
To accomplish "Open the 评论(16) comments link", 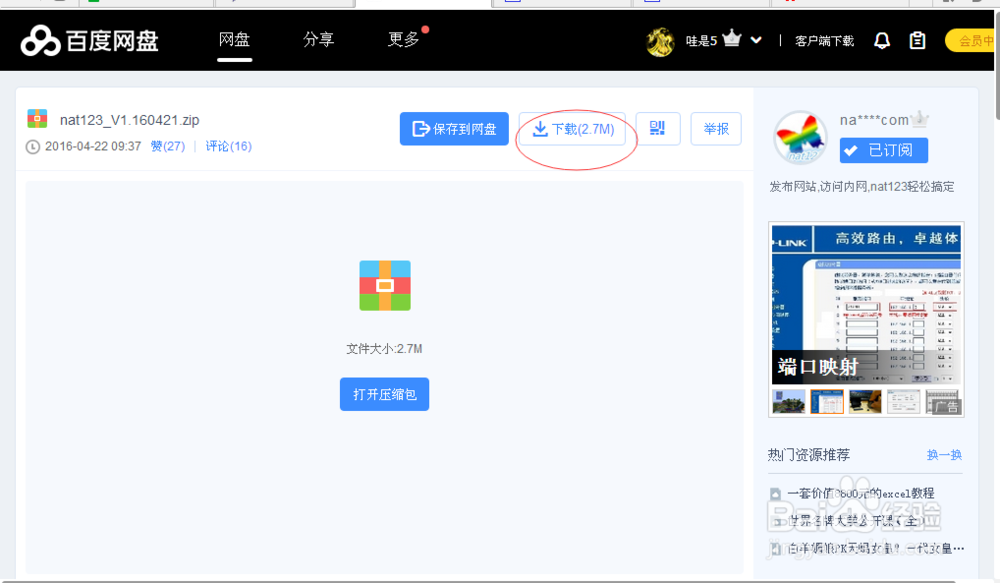I will [x=228, y=146].
